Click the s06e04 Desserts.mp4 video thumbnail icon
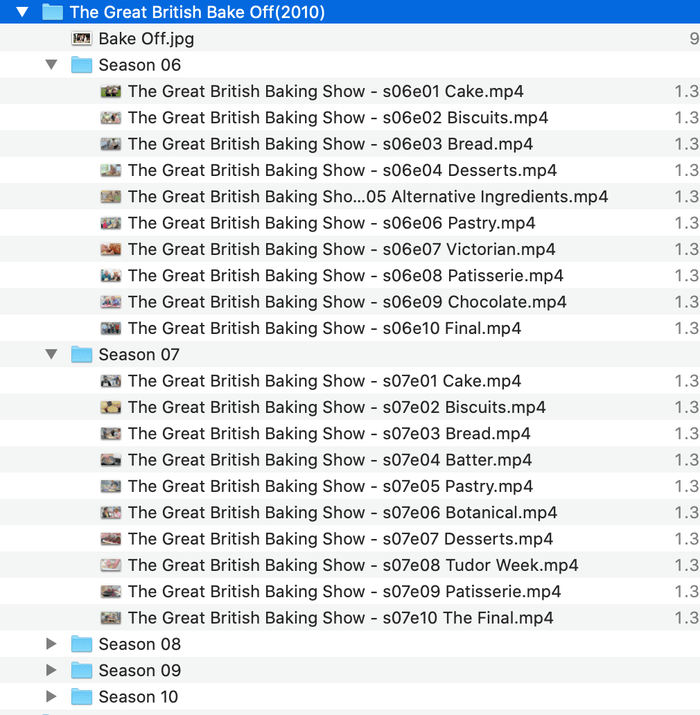The height and width of the screenshot is (715, 700). 111,171
